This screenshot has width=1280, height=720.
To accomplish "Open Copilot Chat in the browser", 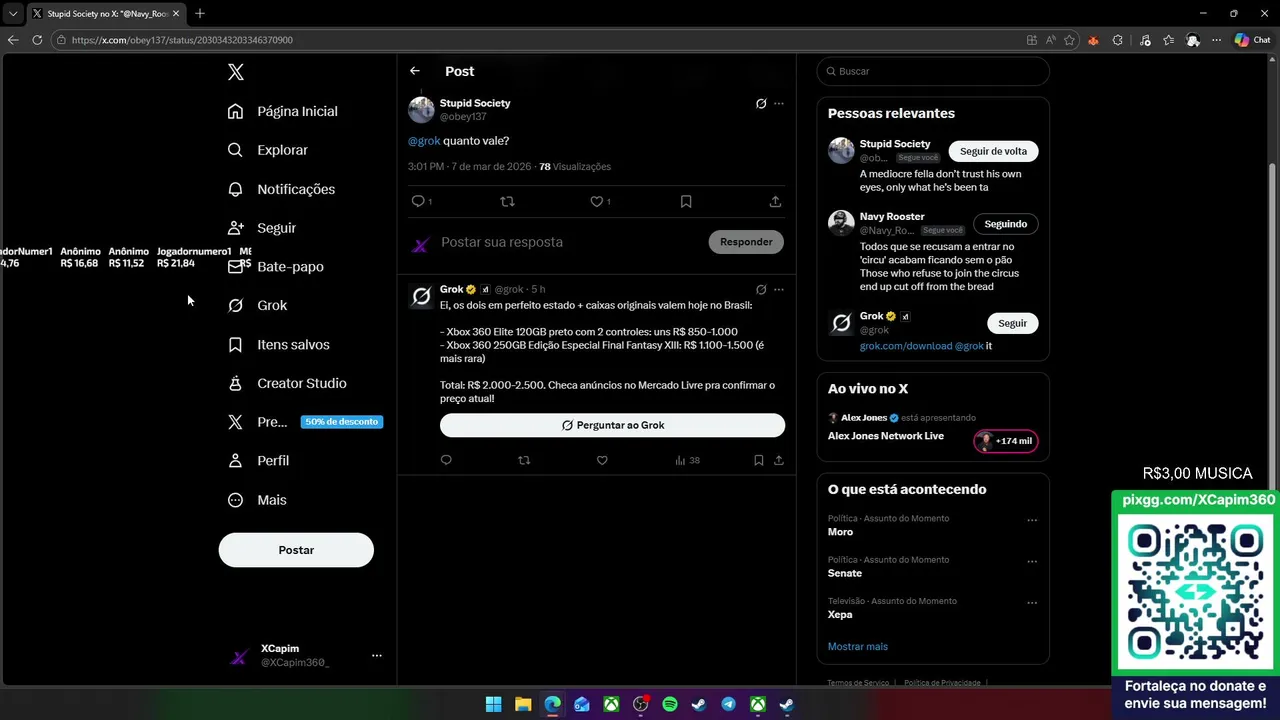I will pos(1252,40).
